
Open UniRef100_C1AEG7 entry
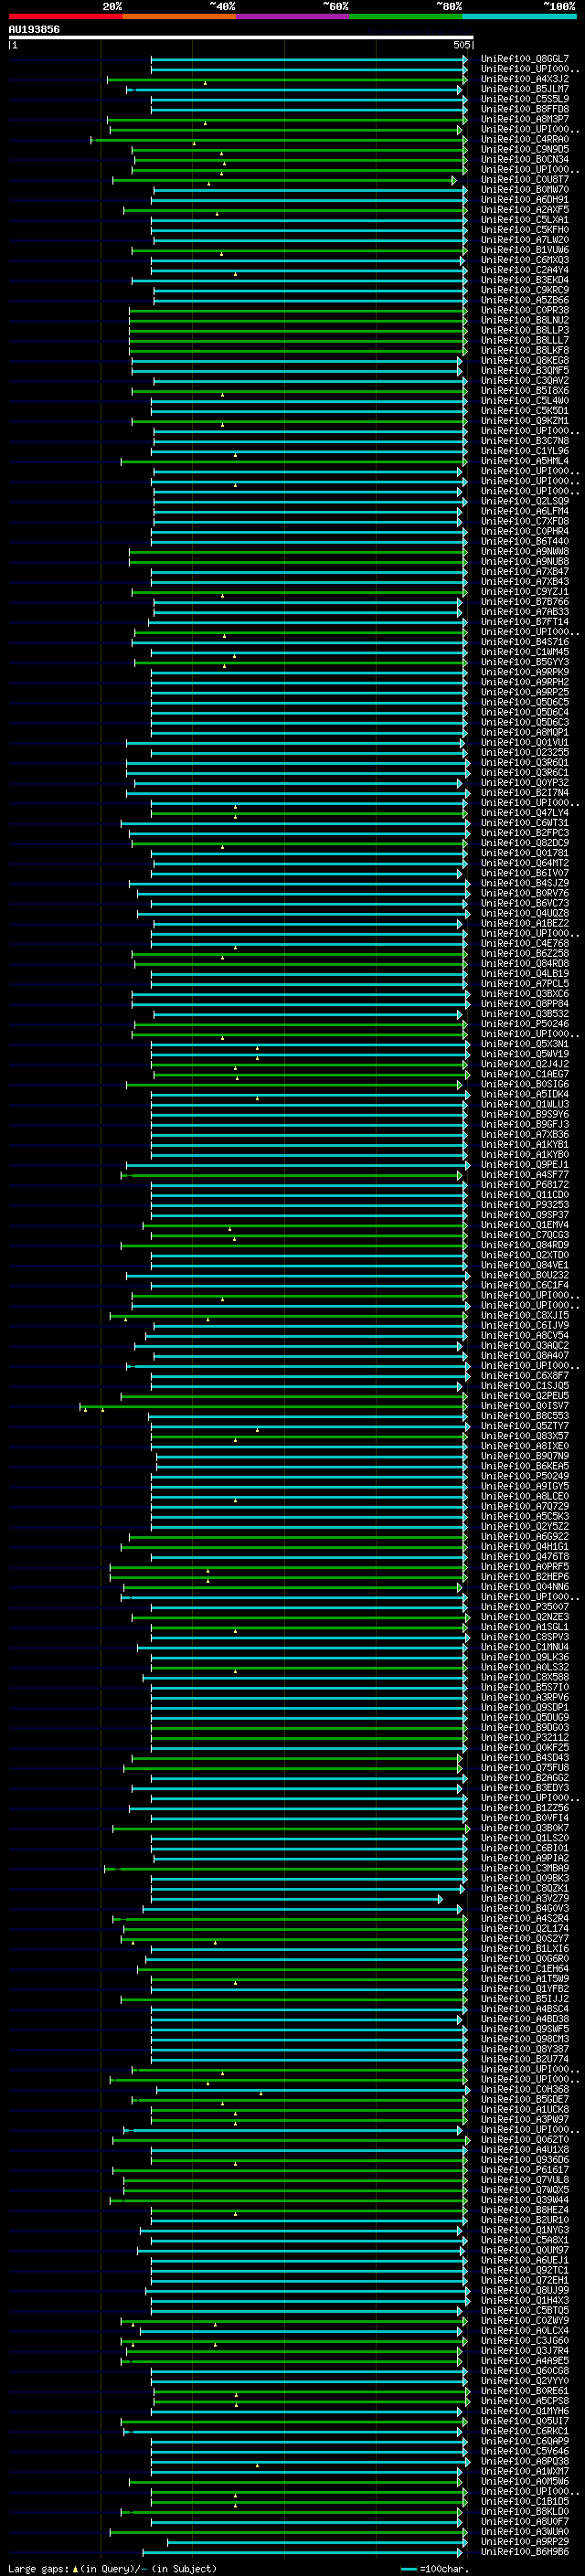[x=524, y=1074]
